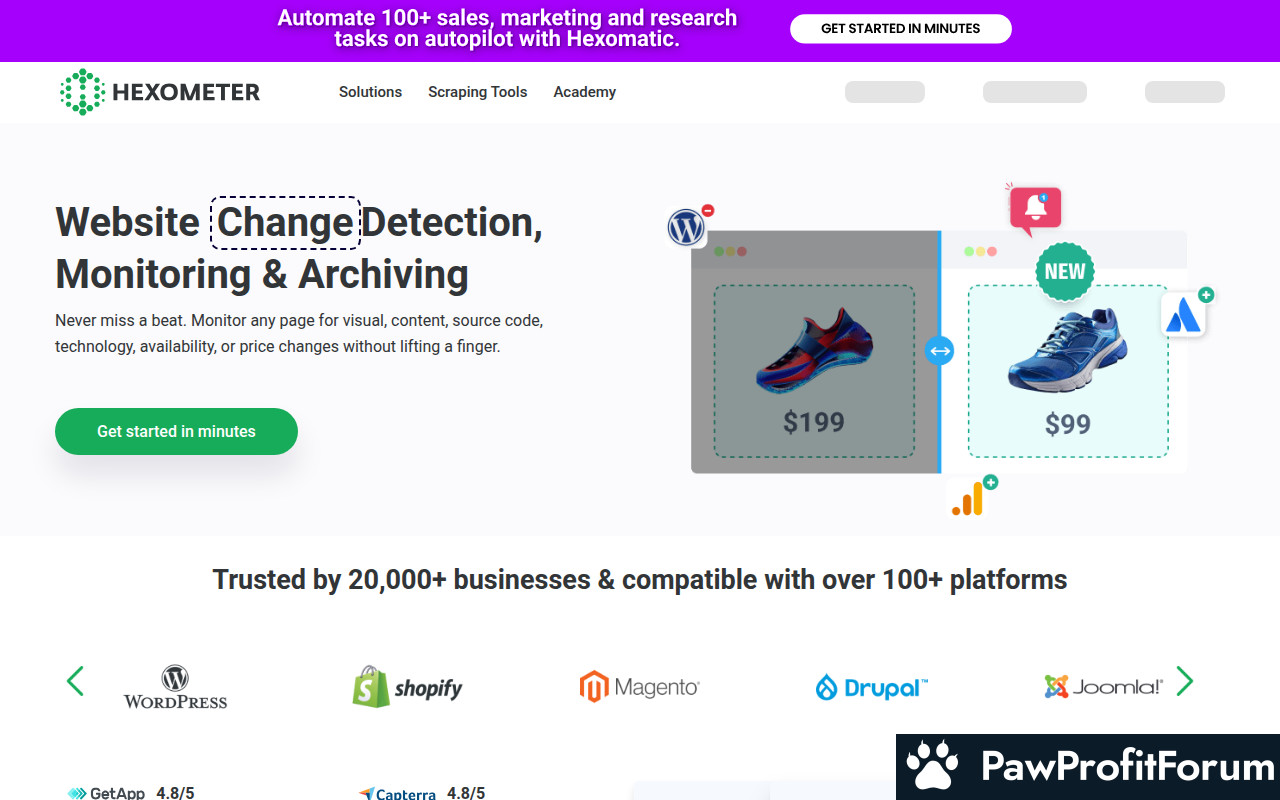Open the Scraping Tools menu
Image resolution: width=1280 pixels, height=800 pixels.
(x=477, y=92)
